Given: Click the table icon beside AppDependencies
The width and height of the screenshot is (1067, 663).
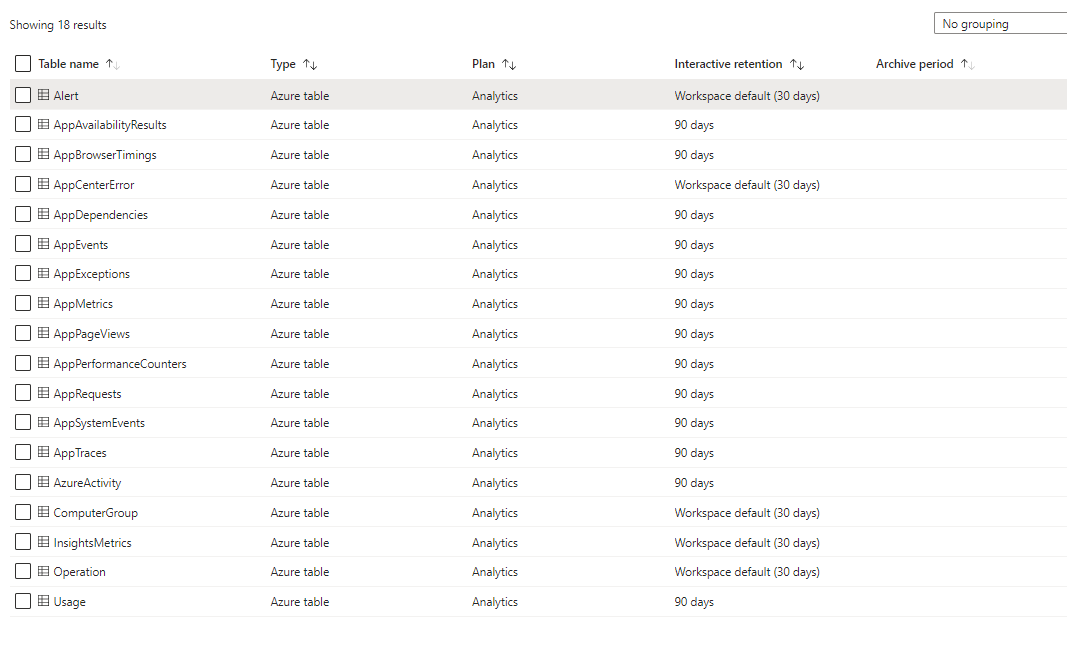Looking at the screenshot, I should click(x=44, y=214).
